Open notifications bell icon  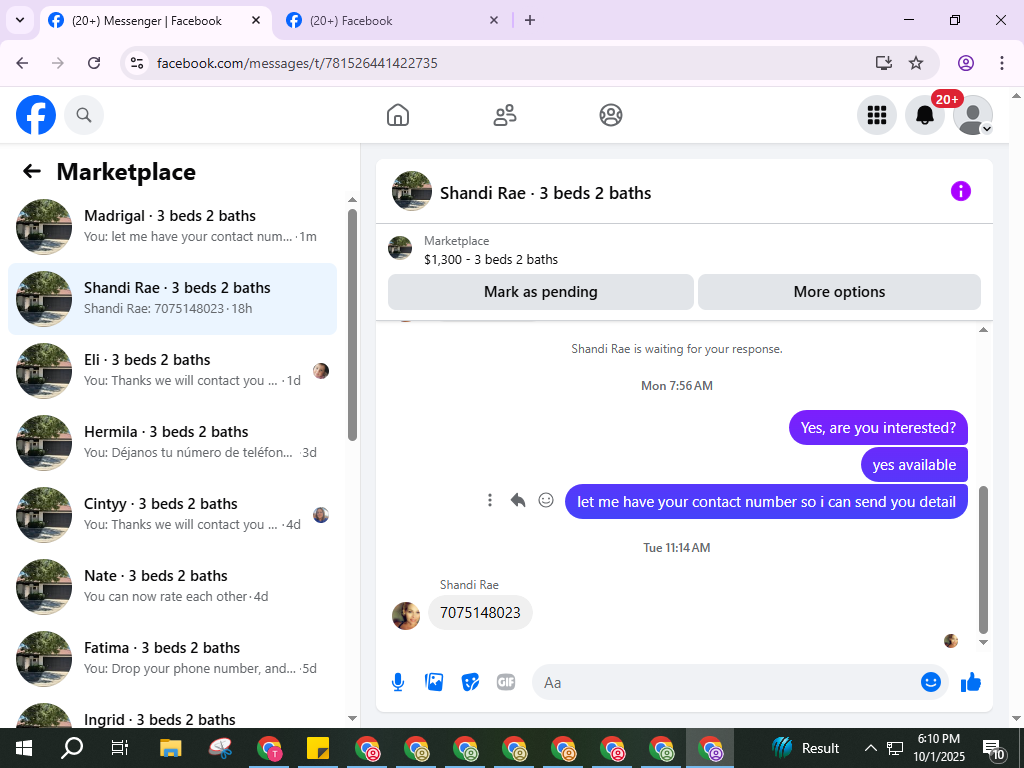(x=925, y=115)
